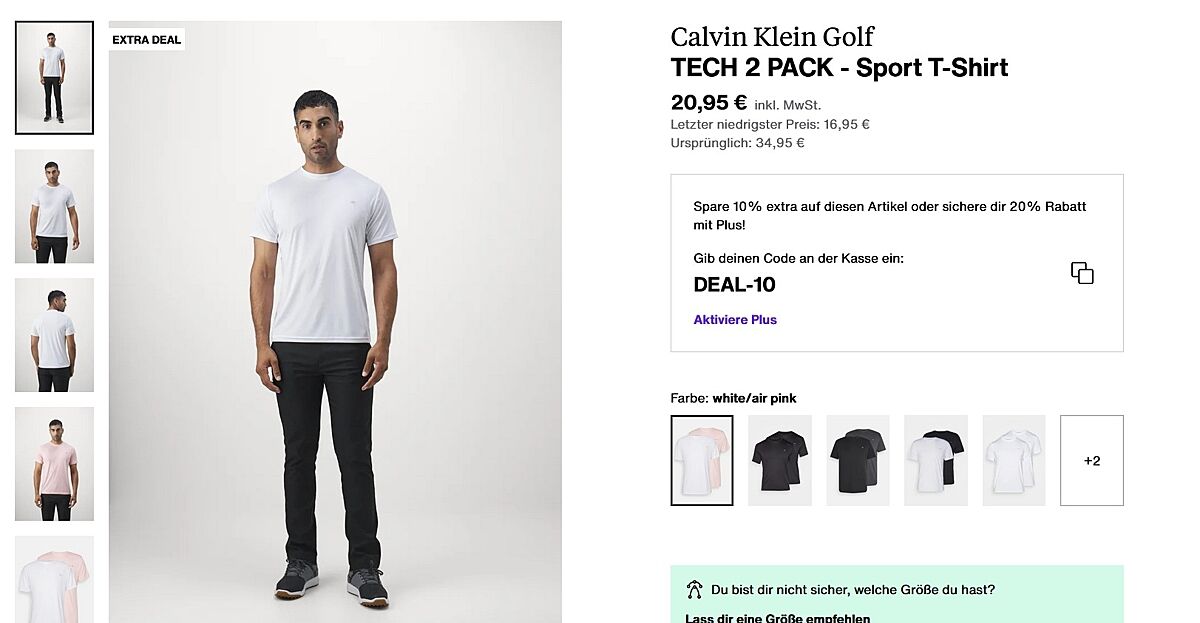The width and height of the screenshot is (1200, 623).
Task: Copy the DEAL-10 code with the copy icon
Action: (x=1082, y=273)
